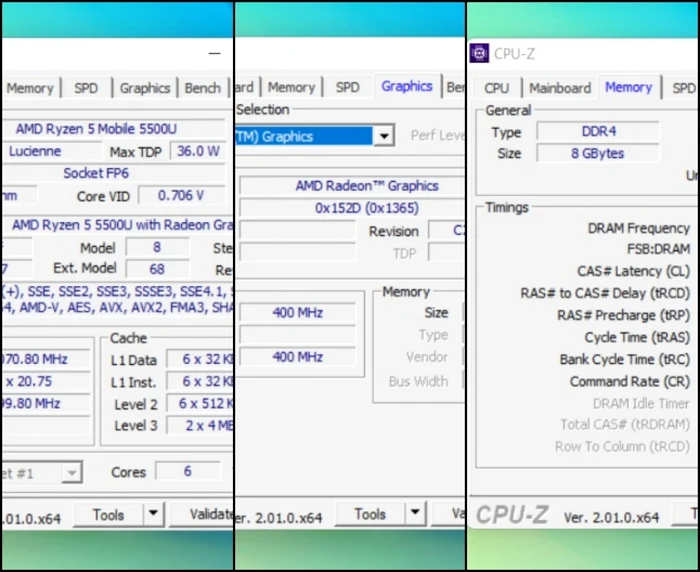Click the 'AMD Ryzen 5 5500U with Radeon' specification
The width and height of the screenshot is (700, 572).
point(118,225)
